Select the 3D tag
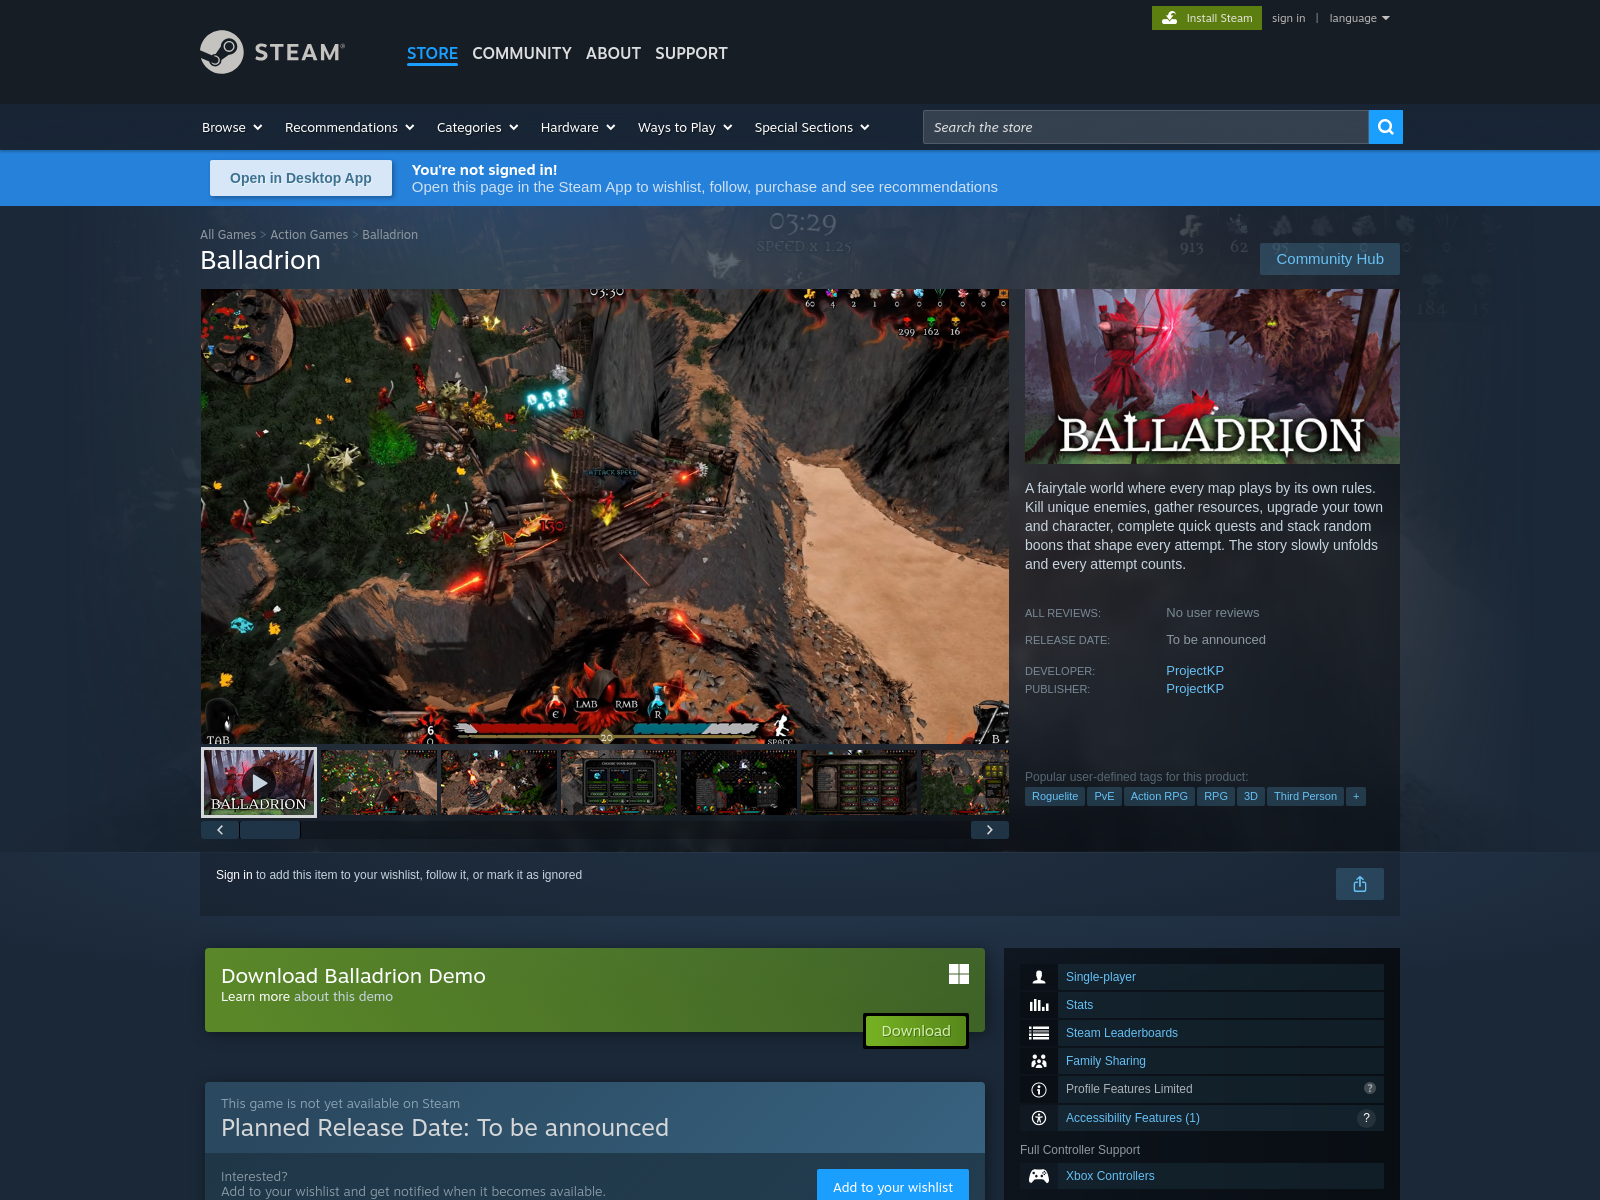Viewport: 1600px width, 1200px height. [x=1251, y=796]
